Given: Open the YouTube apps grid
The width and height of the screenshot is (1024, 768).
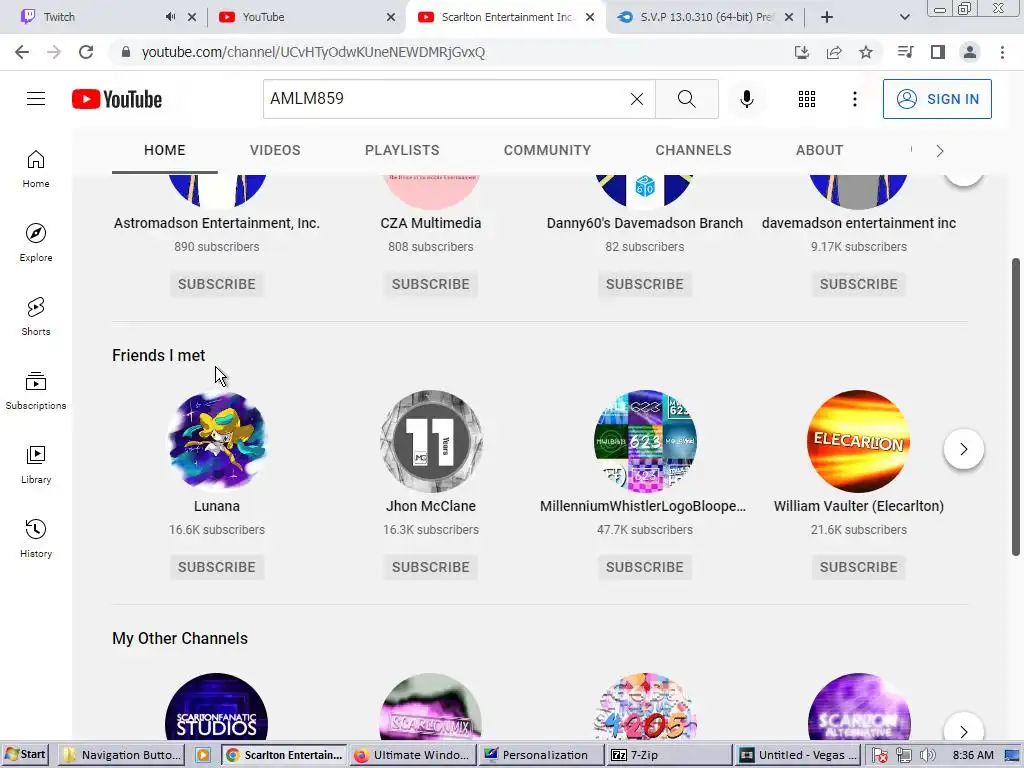Looking at the screenshot, I should [807, 99].
